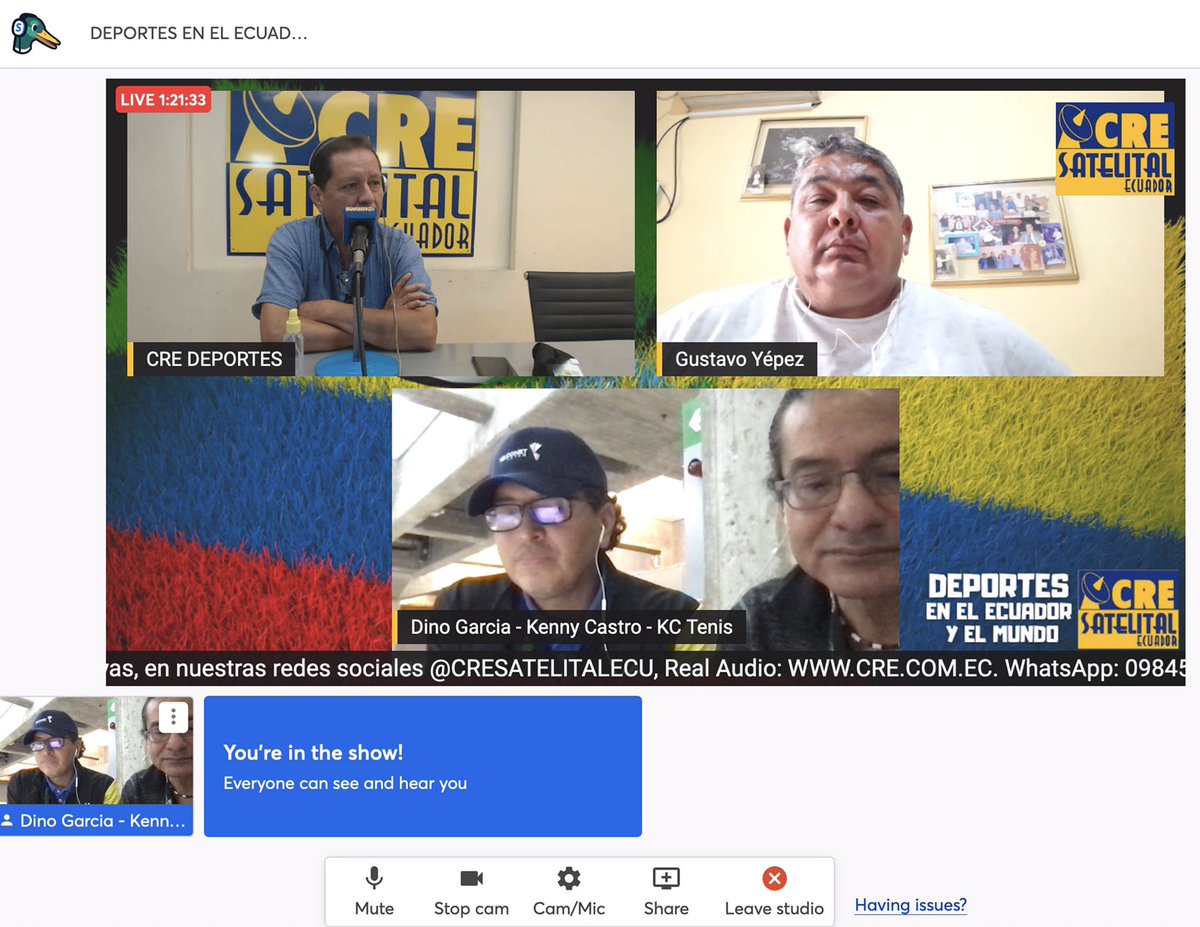Select the Dino Garcia participant thumbnail
This screenshot has height=927, width=1200.
coord(96,765)
